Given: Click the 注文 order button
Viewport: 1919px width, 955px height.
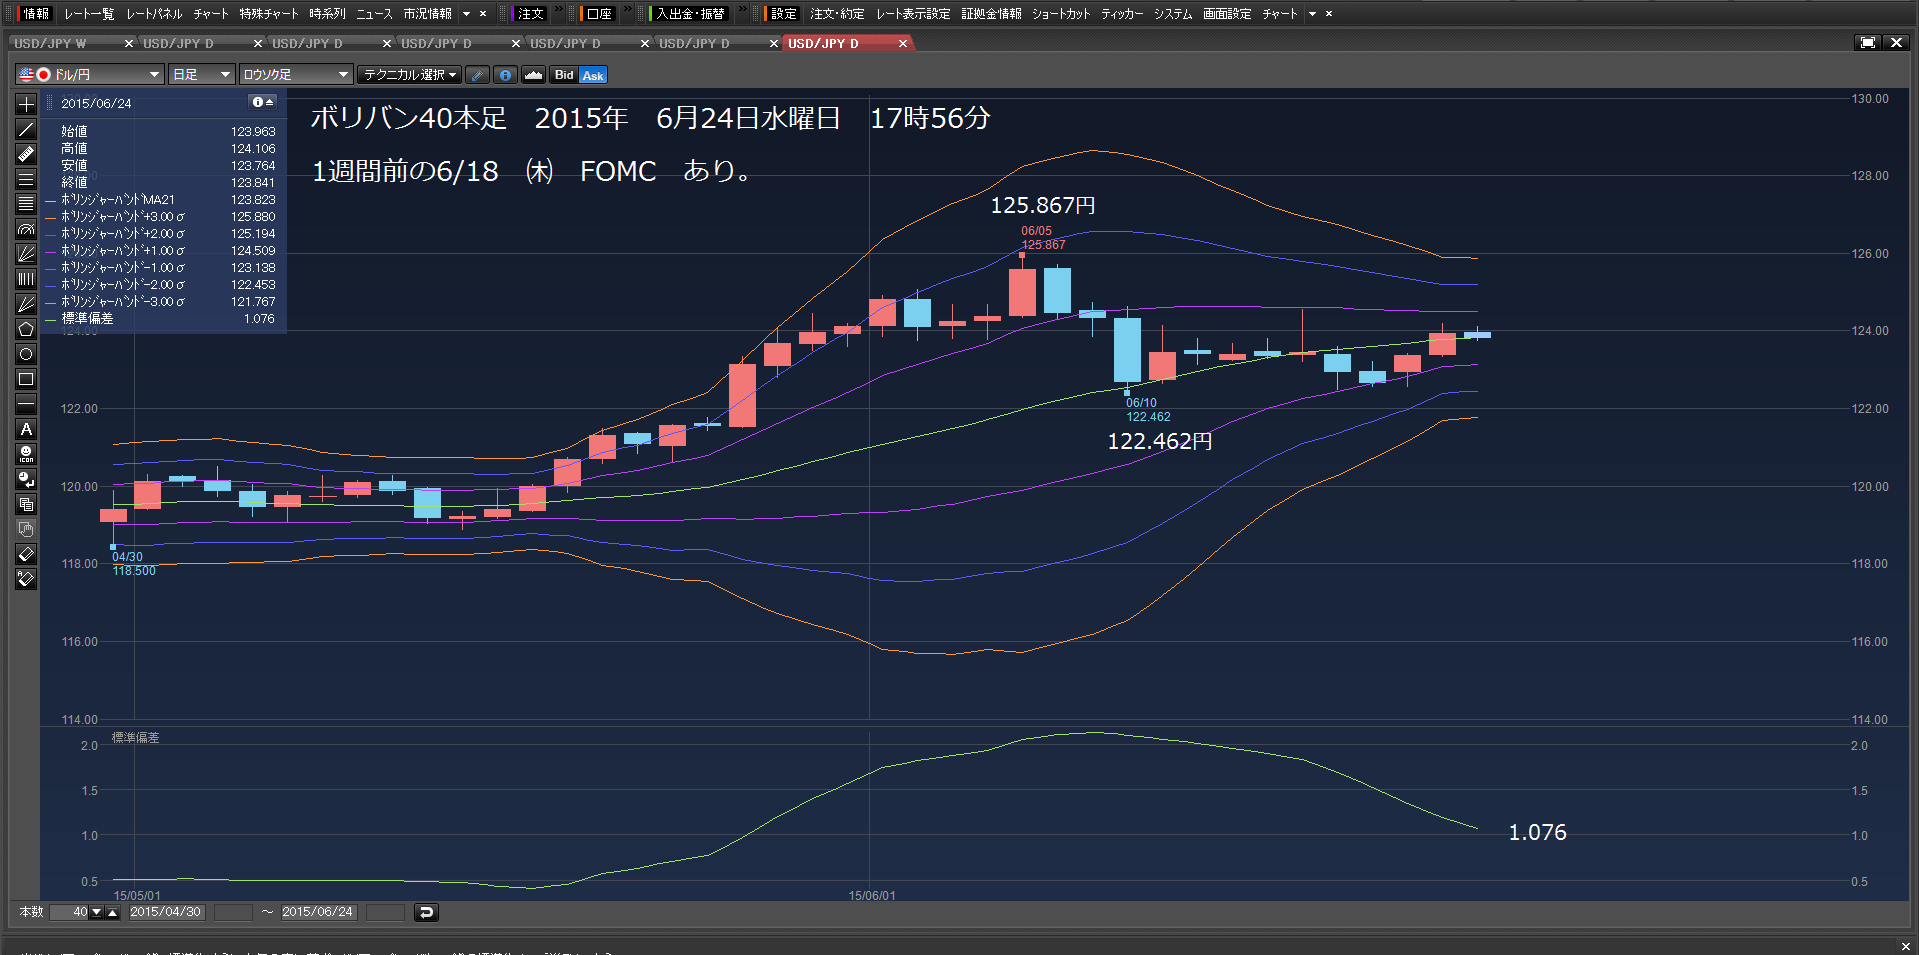Looking at the screenshot, I should click(x=528, y=14).
